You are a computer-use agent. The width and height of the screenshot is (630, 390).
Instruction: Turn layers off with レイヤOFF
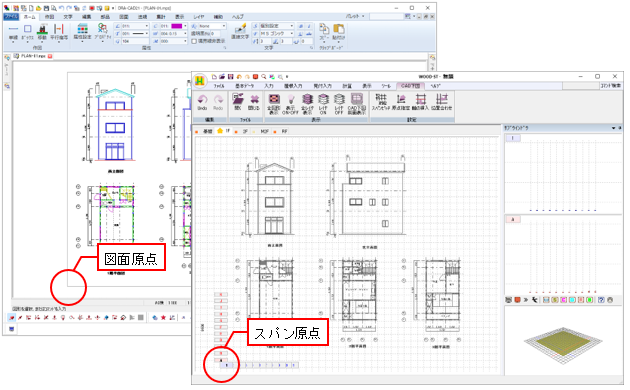(339, 104)
